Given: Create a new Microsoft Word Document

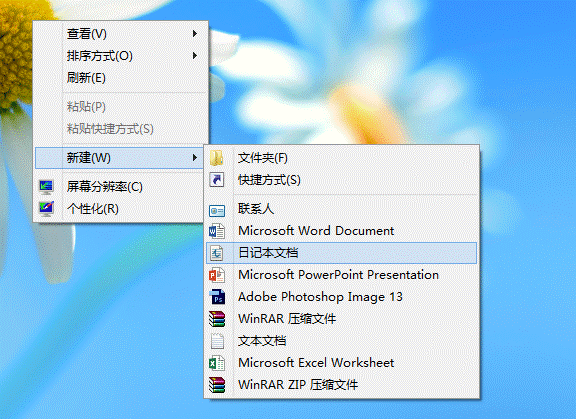Looking at the screenshot, I should (342, 231).
